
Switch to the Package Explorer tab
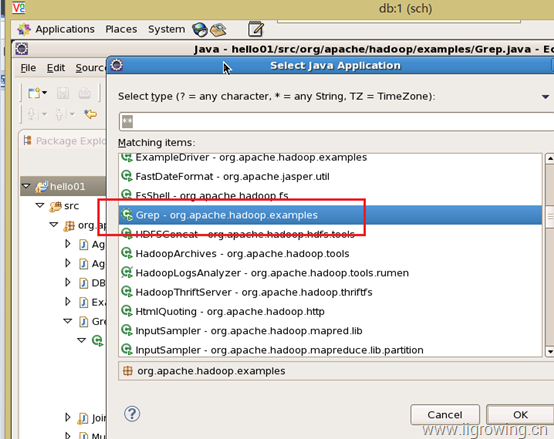65,141
